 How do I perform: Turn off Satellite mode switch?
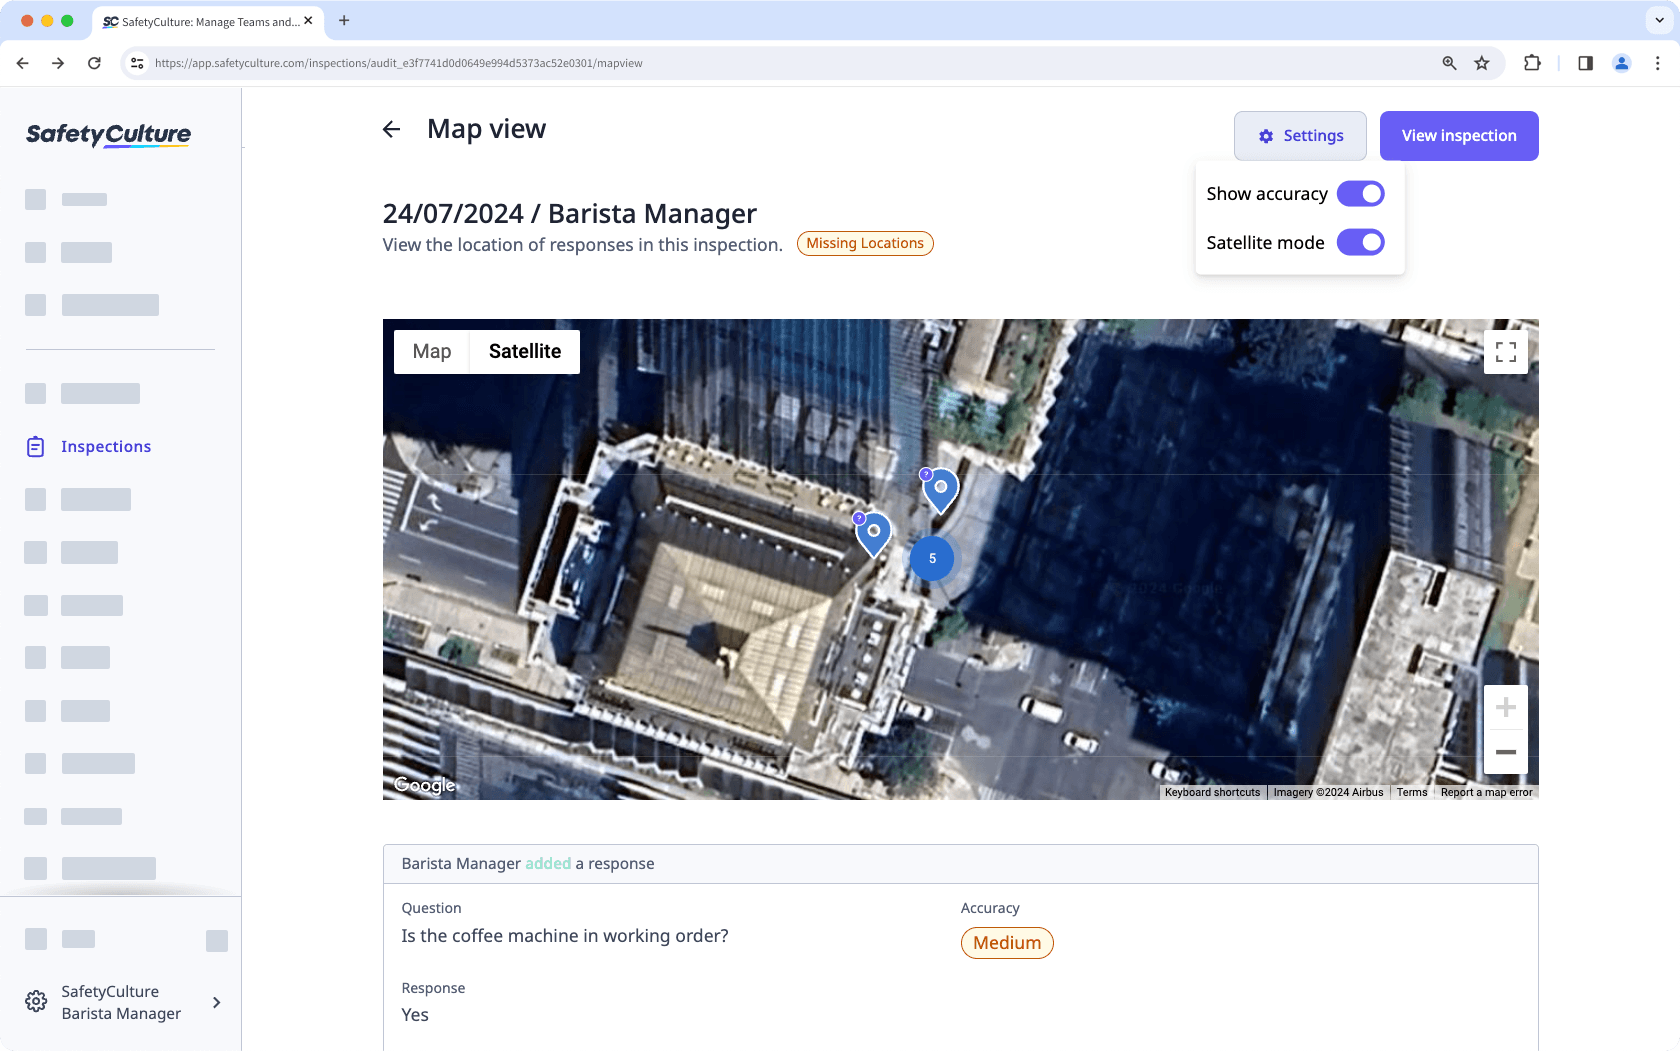pyautogui.click(x=1360, y=243)
